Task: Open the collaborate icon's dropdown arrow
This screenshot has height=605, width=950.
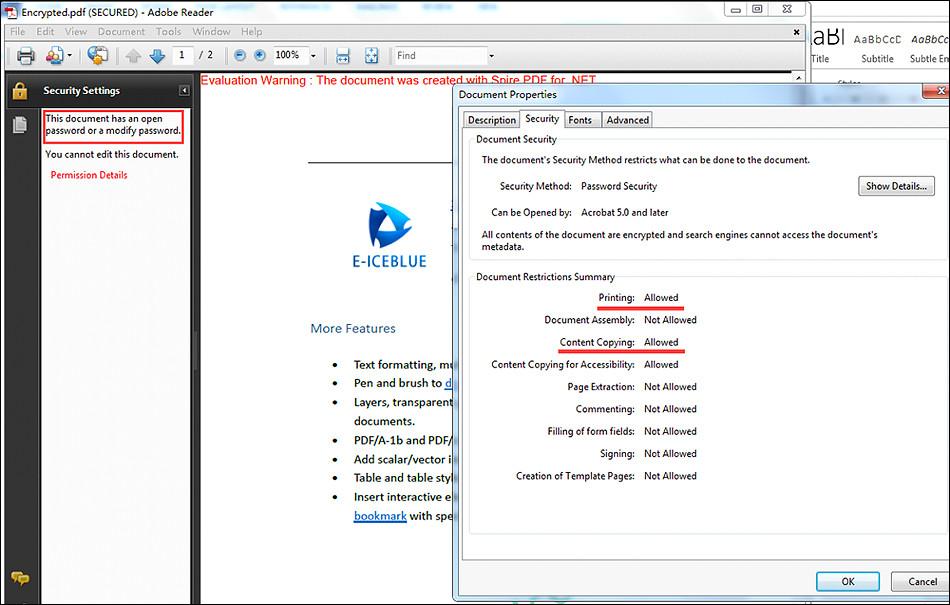Action: pos(70,56)
